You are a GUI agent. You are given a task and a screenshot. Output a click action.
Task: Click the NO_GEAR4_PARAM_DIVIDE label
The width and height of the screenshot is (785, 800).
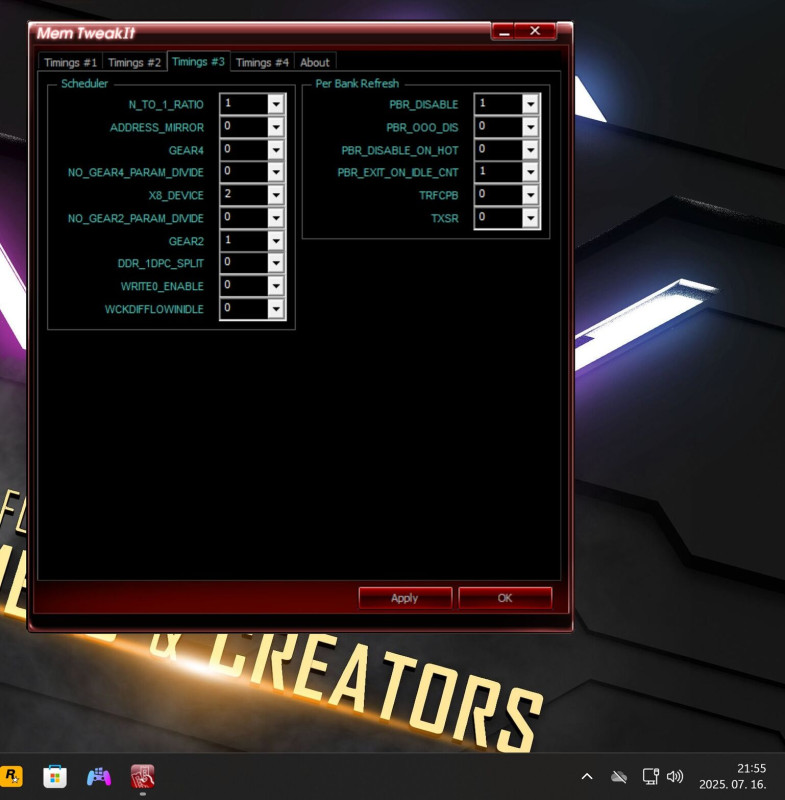pos(136,172)
